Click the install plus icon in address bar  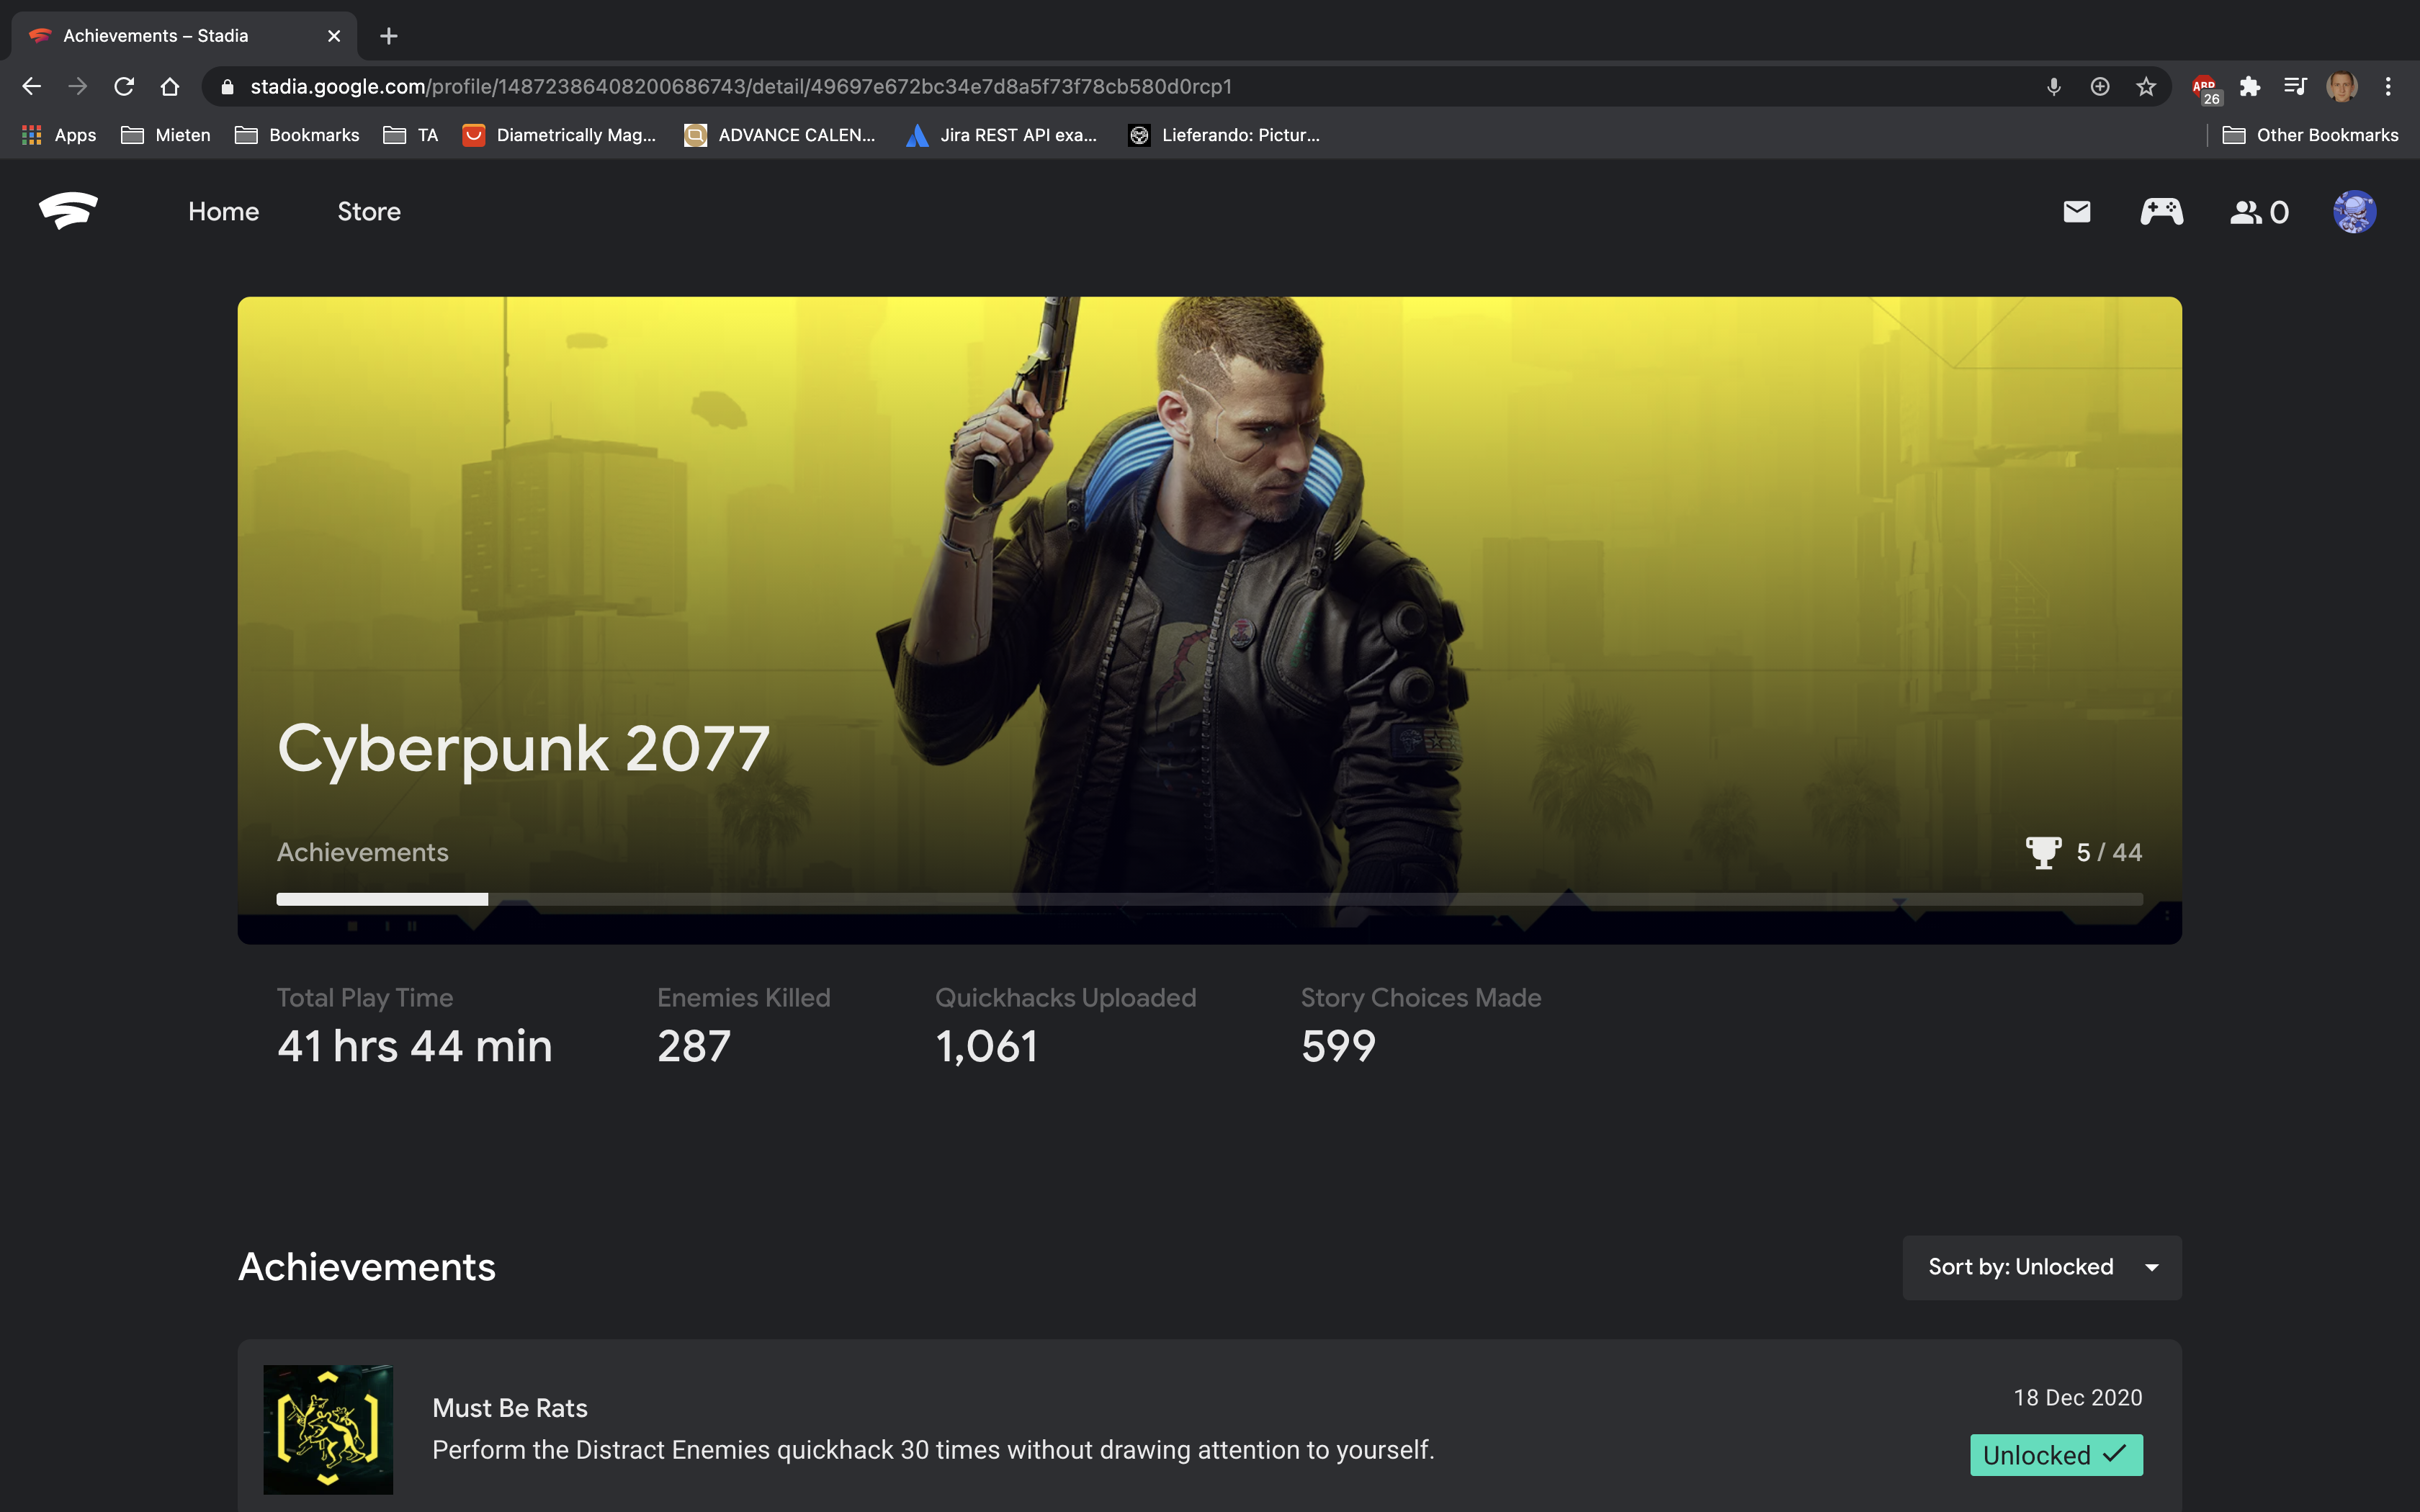(x=2100, y=87)
